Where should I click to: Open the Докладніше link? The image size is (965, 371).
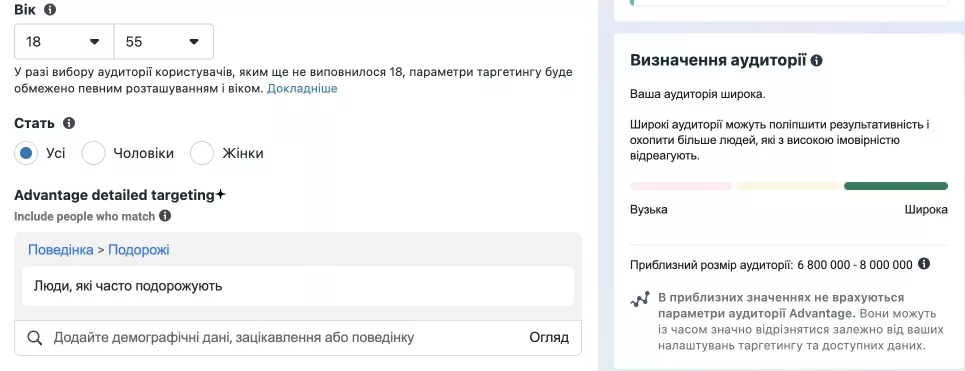click(302, 89)
